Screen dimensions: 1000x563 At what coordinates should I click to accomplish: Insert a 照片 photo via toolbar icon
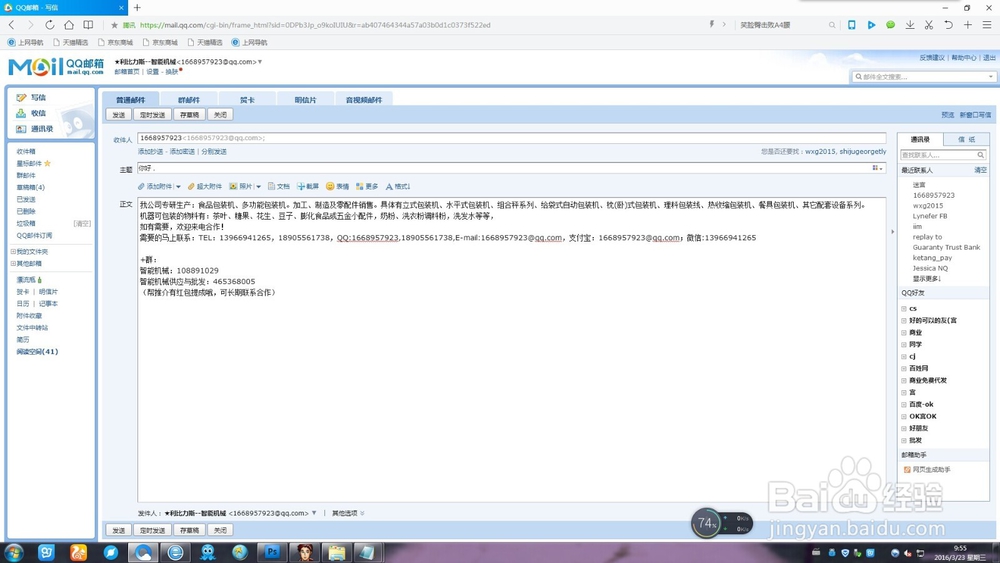[233, 186]
